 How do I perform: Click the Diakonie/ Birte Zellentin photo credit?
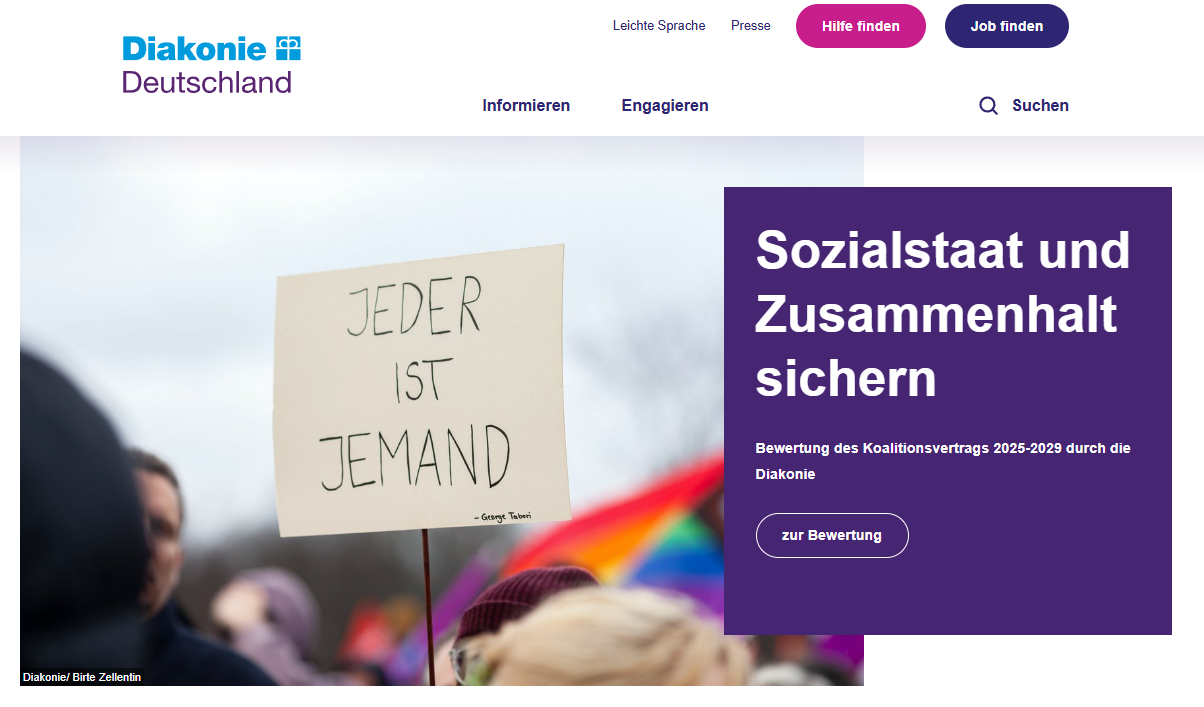click(x=82, y=677)
